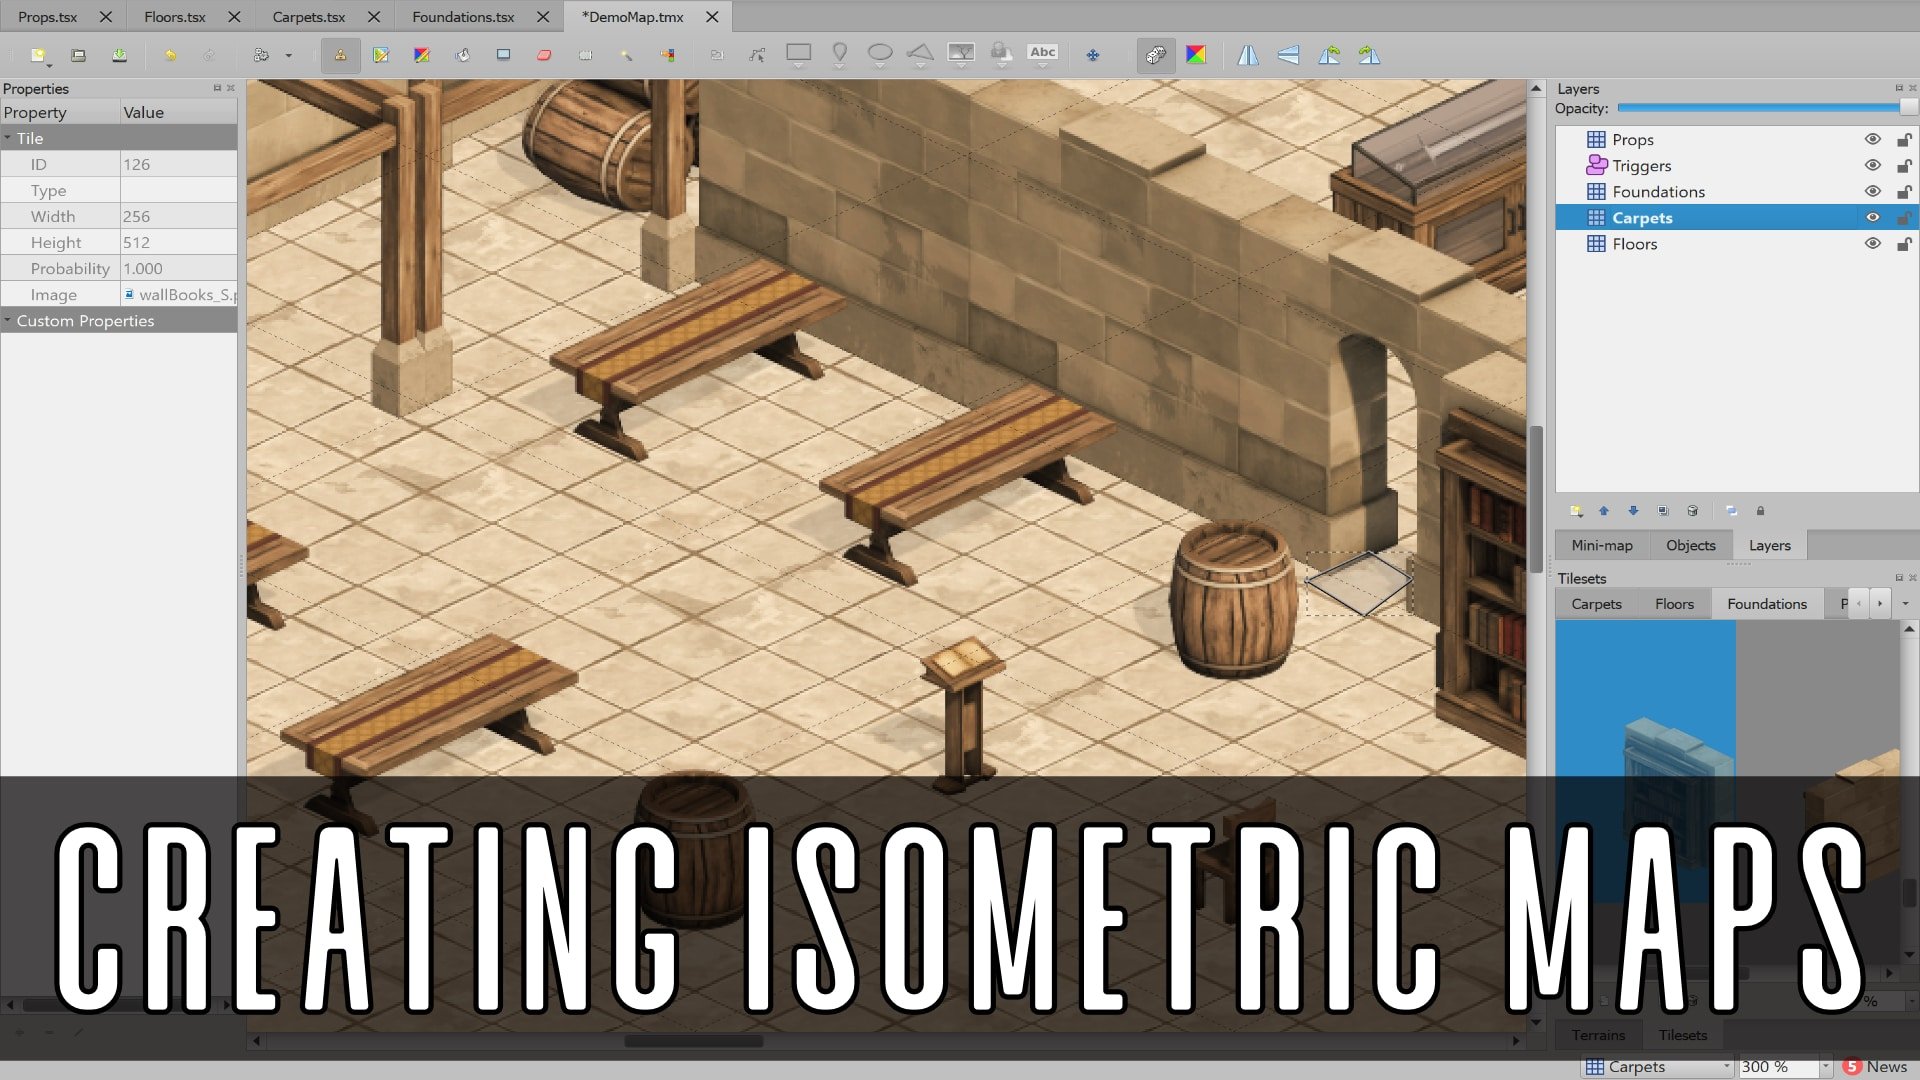
Task: Toggle the Random Mode dice icon
Action: pos(1155,56)
